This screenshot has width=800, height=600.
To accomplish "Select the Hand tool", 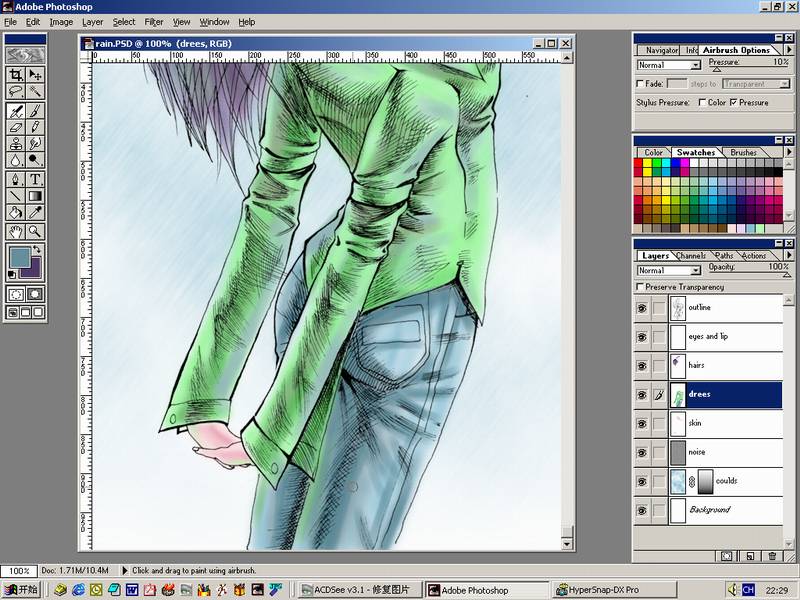I will click(16, 232).
